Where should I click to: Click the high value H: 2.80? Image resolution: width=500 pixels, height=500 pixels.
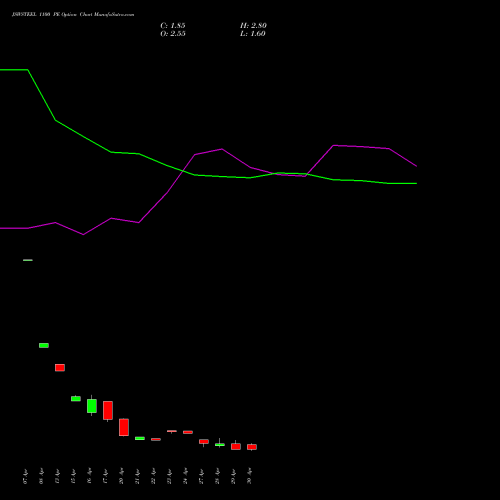[253, 26]
